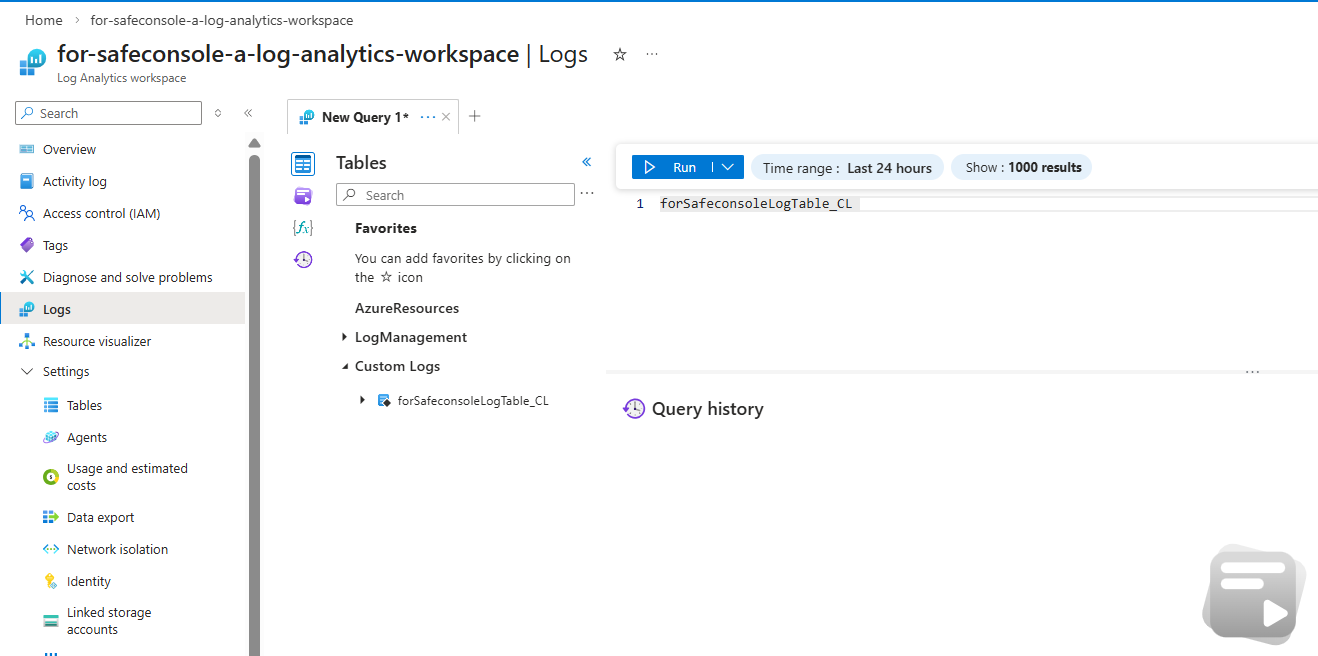The image size is (1318, 656).
Task: Open the Run button dropdown arrow
Action: [728, 167]
